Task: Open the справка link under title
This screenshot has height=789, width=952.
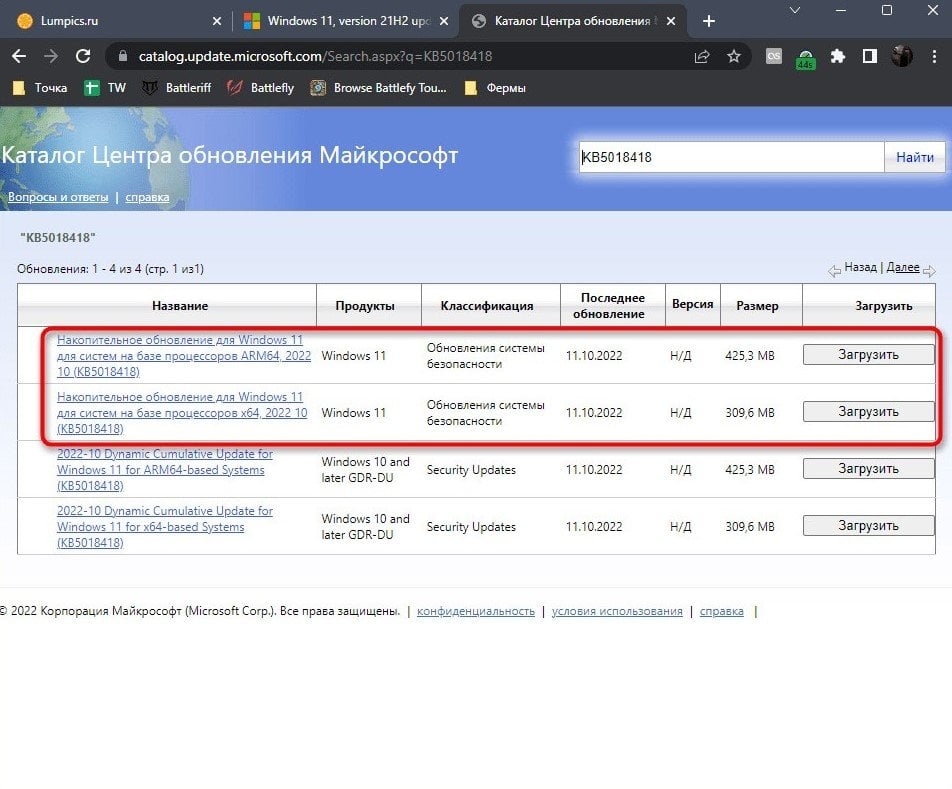Action: point(147,197)
